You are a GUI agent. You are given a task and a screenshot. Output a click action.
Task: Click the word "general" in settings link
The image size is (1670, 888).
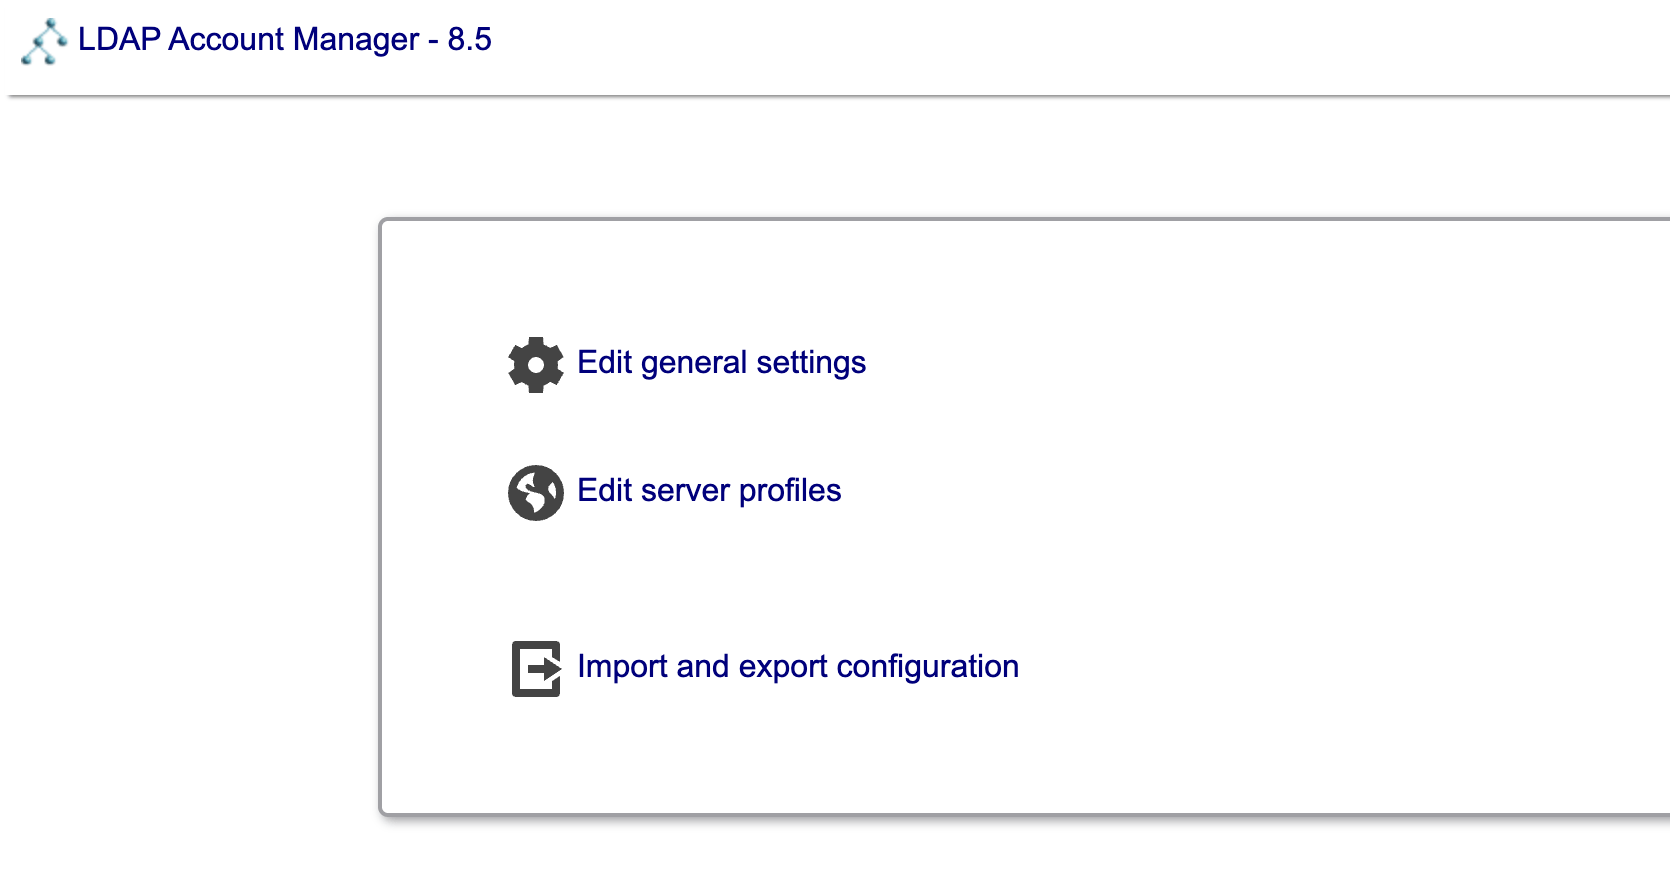coord(693,362)
